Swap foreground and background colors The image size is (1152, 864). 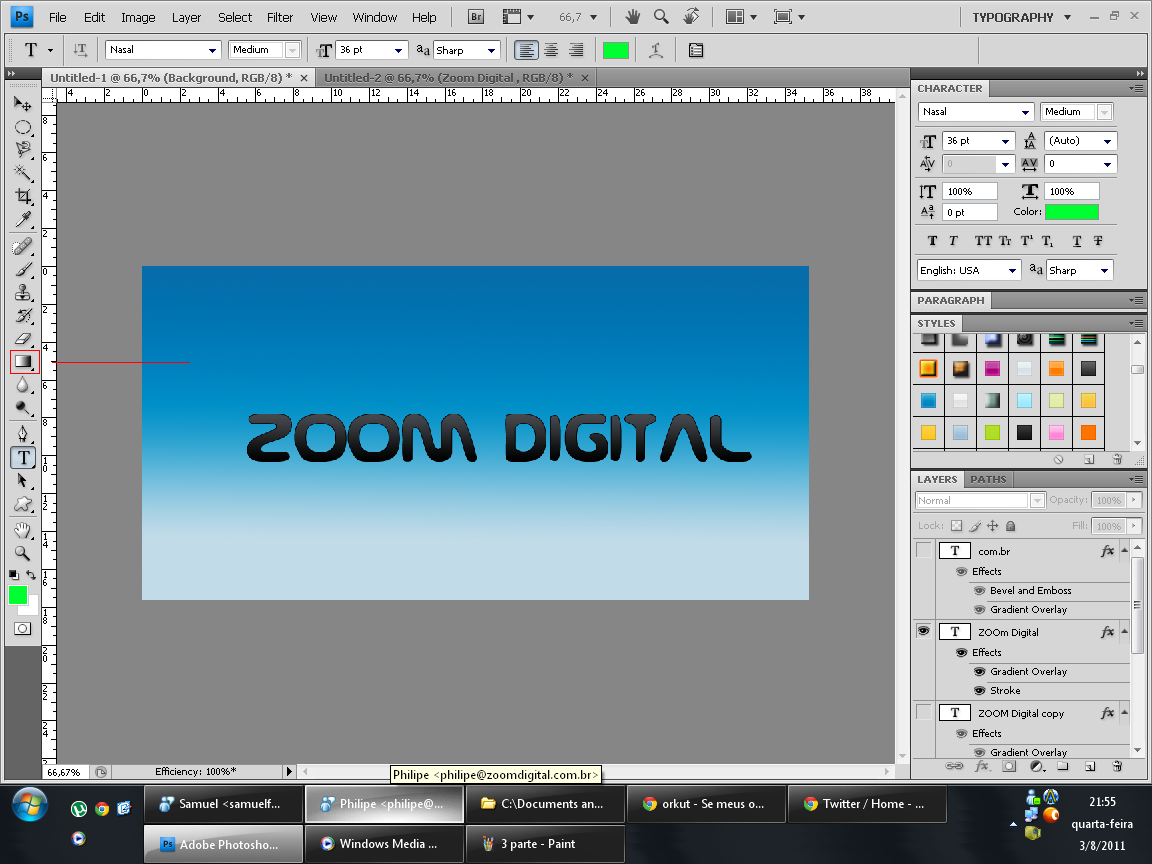[31, 575]
